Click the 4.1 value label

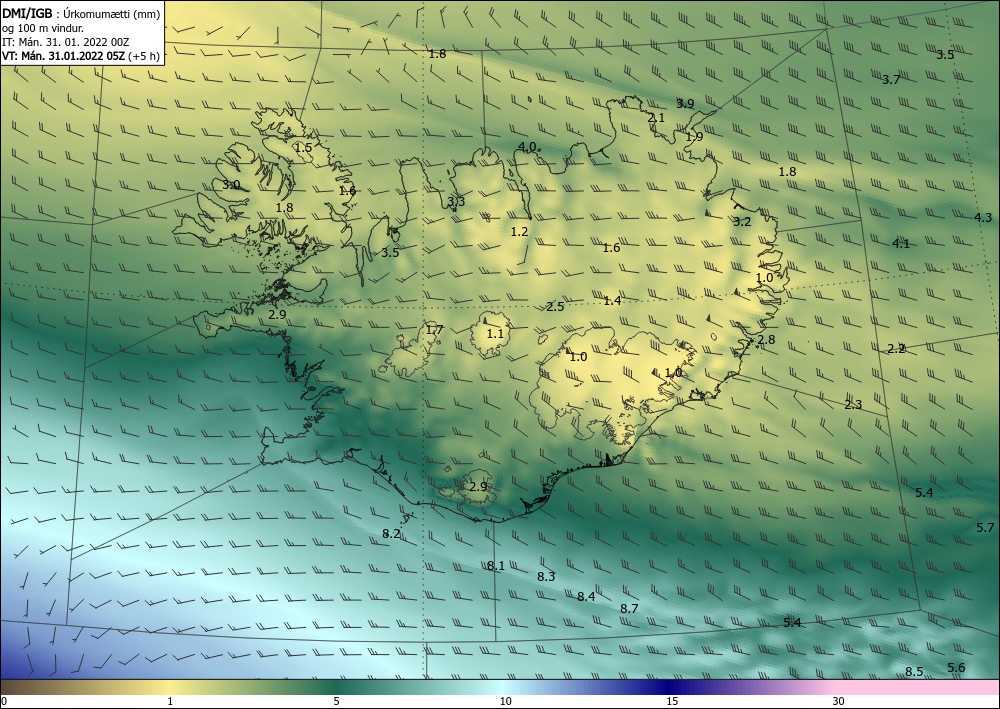click(x=901, y=244)
